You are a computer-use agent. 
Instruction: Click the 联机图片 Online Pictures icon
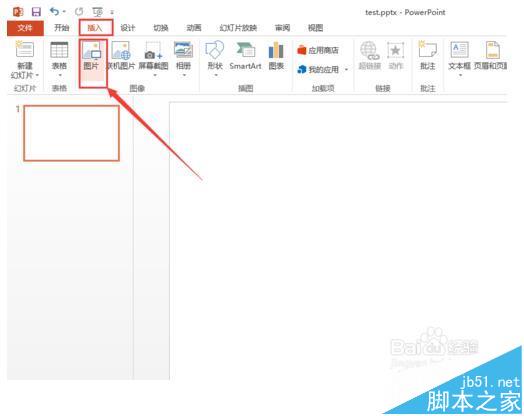121,50
